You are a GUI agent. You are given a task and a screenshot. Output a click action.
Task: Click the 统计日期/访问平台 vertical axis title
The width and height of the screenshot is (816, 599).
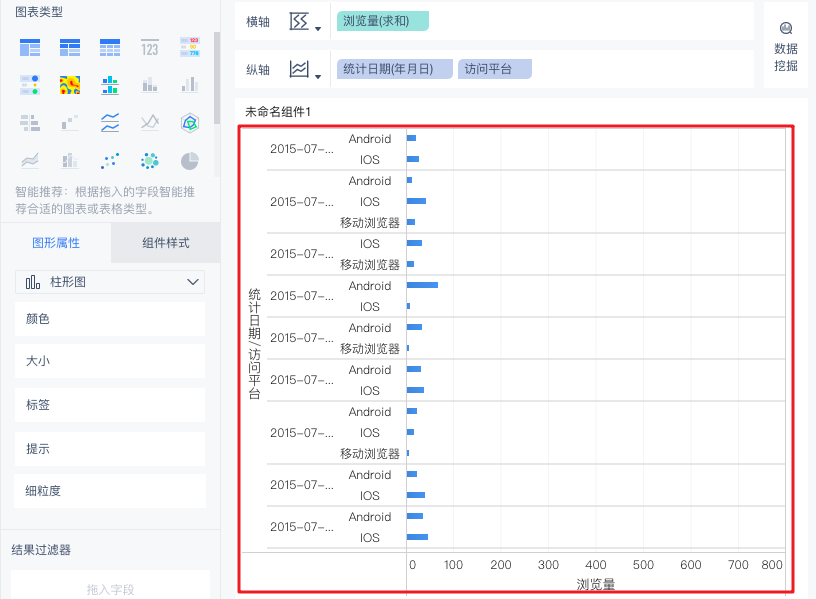point(254,343)
